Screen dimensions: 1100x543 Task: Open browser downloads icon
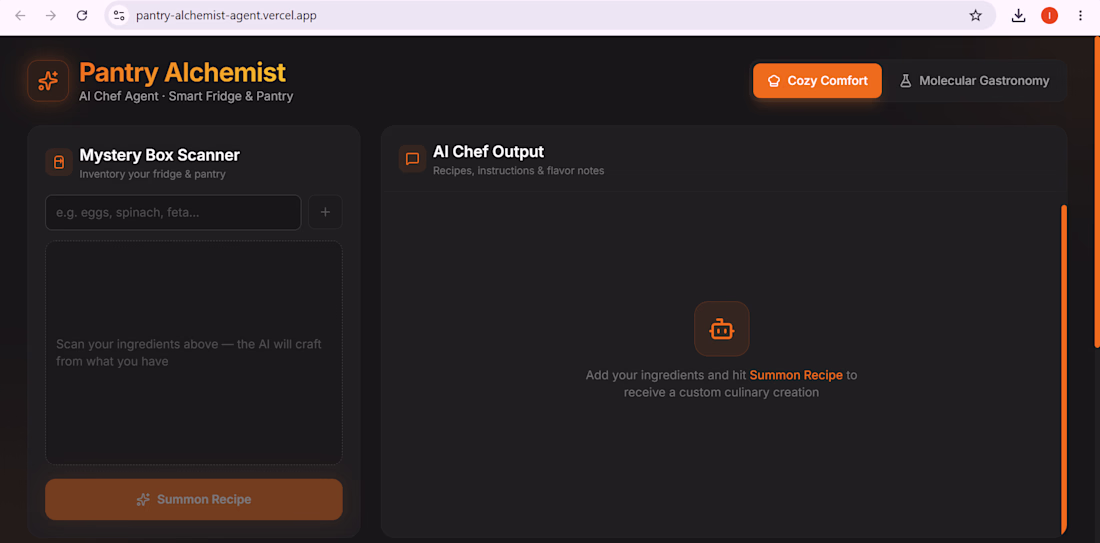pos(1019,15)
